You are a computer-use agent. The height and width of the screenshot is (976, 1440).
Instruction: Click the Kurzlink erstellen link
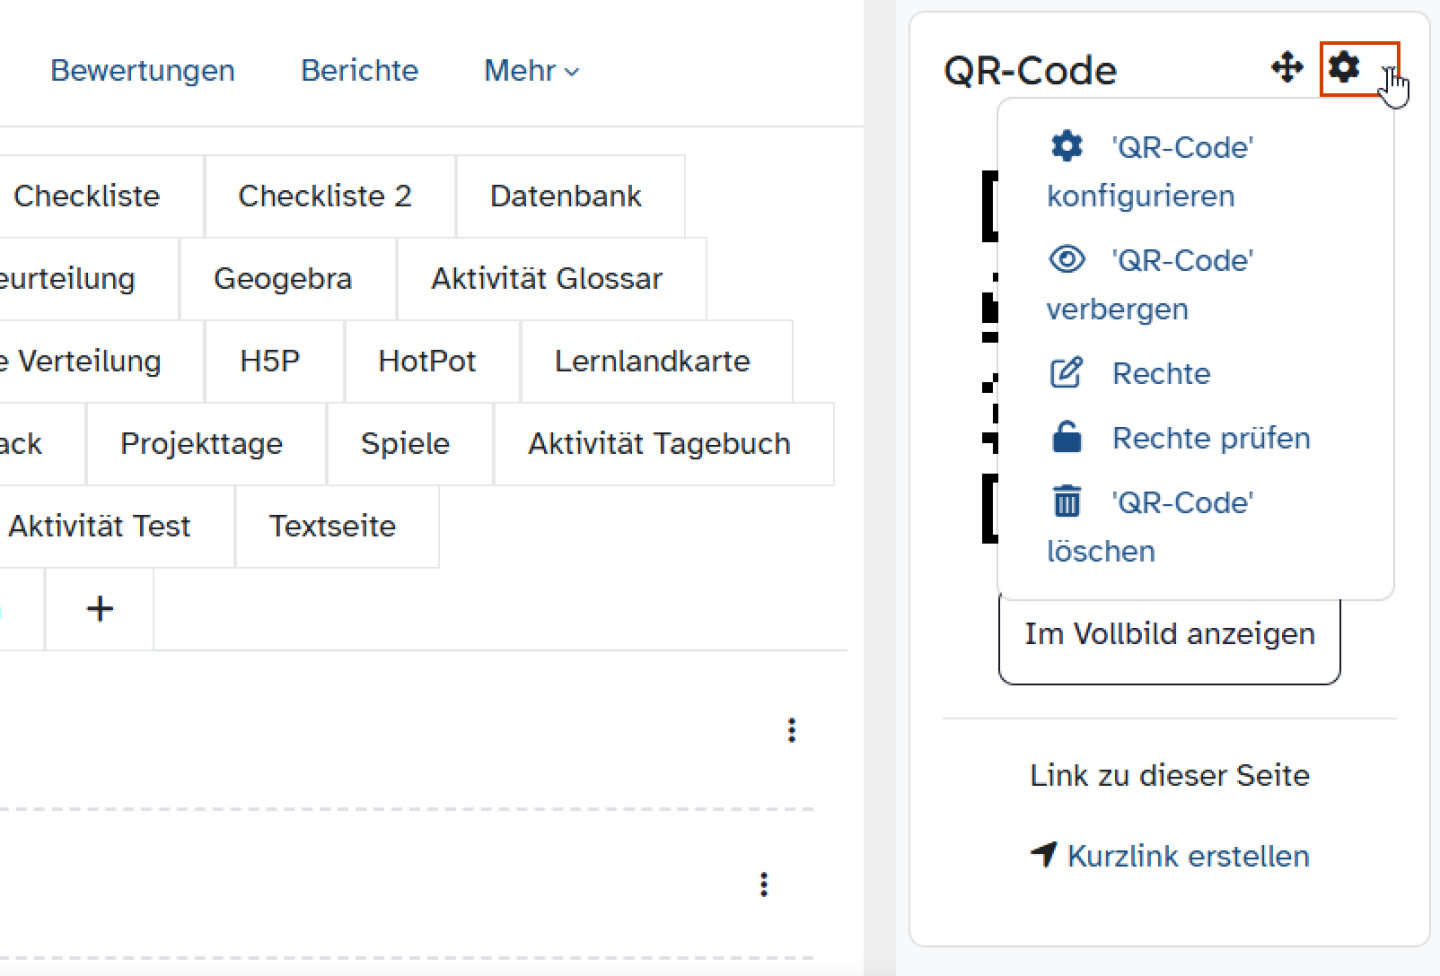click(x=1189, y=855)
